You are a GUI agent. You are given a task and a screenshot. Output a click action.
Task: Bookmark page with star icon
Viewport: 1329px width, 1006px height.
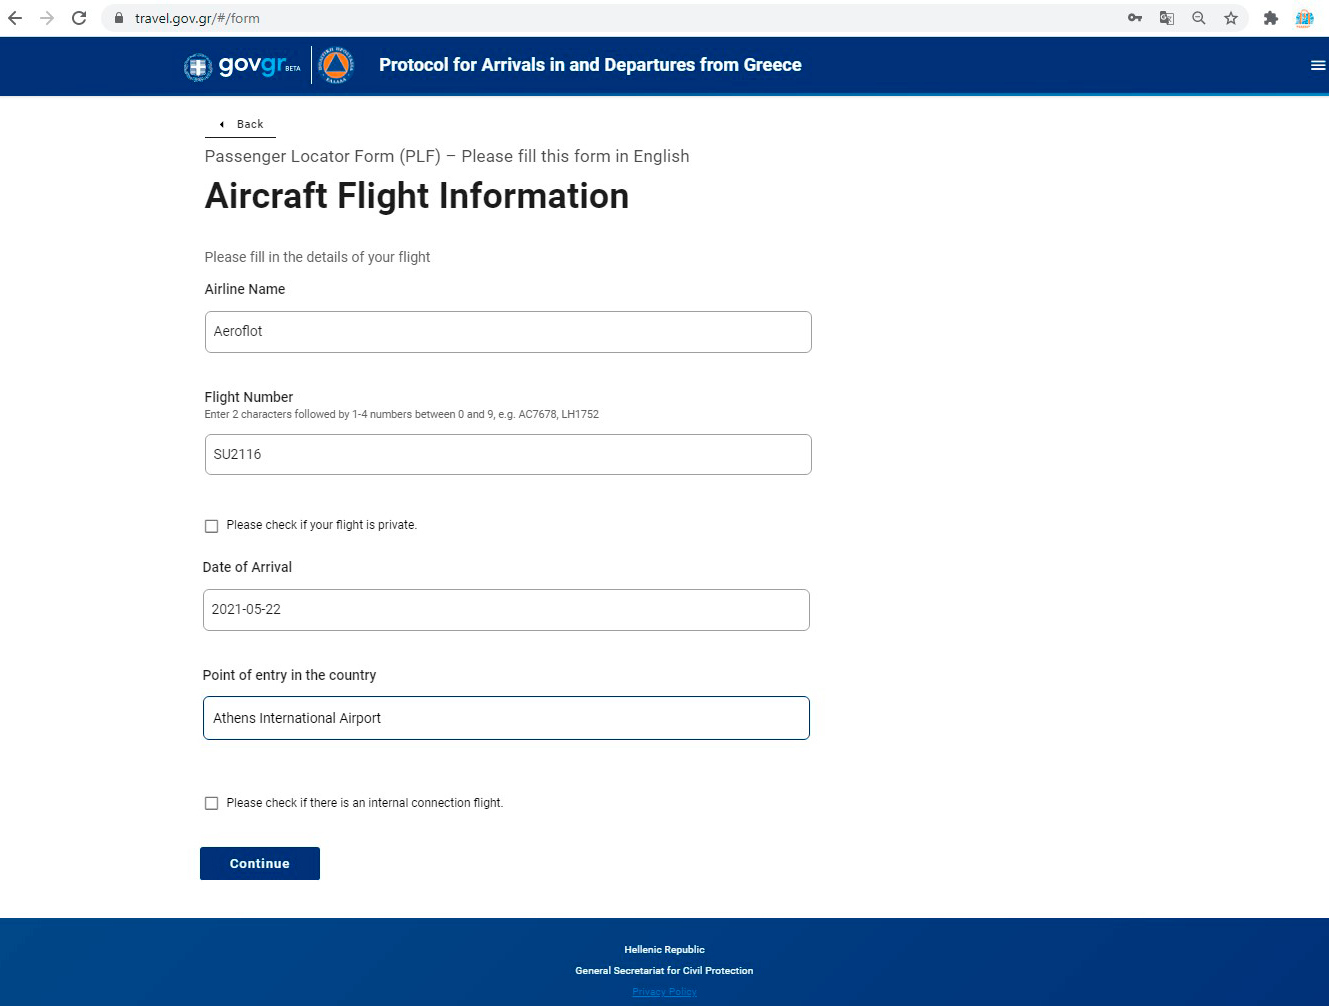[x=1231, y=18]
